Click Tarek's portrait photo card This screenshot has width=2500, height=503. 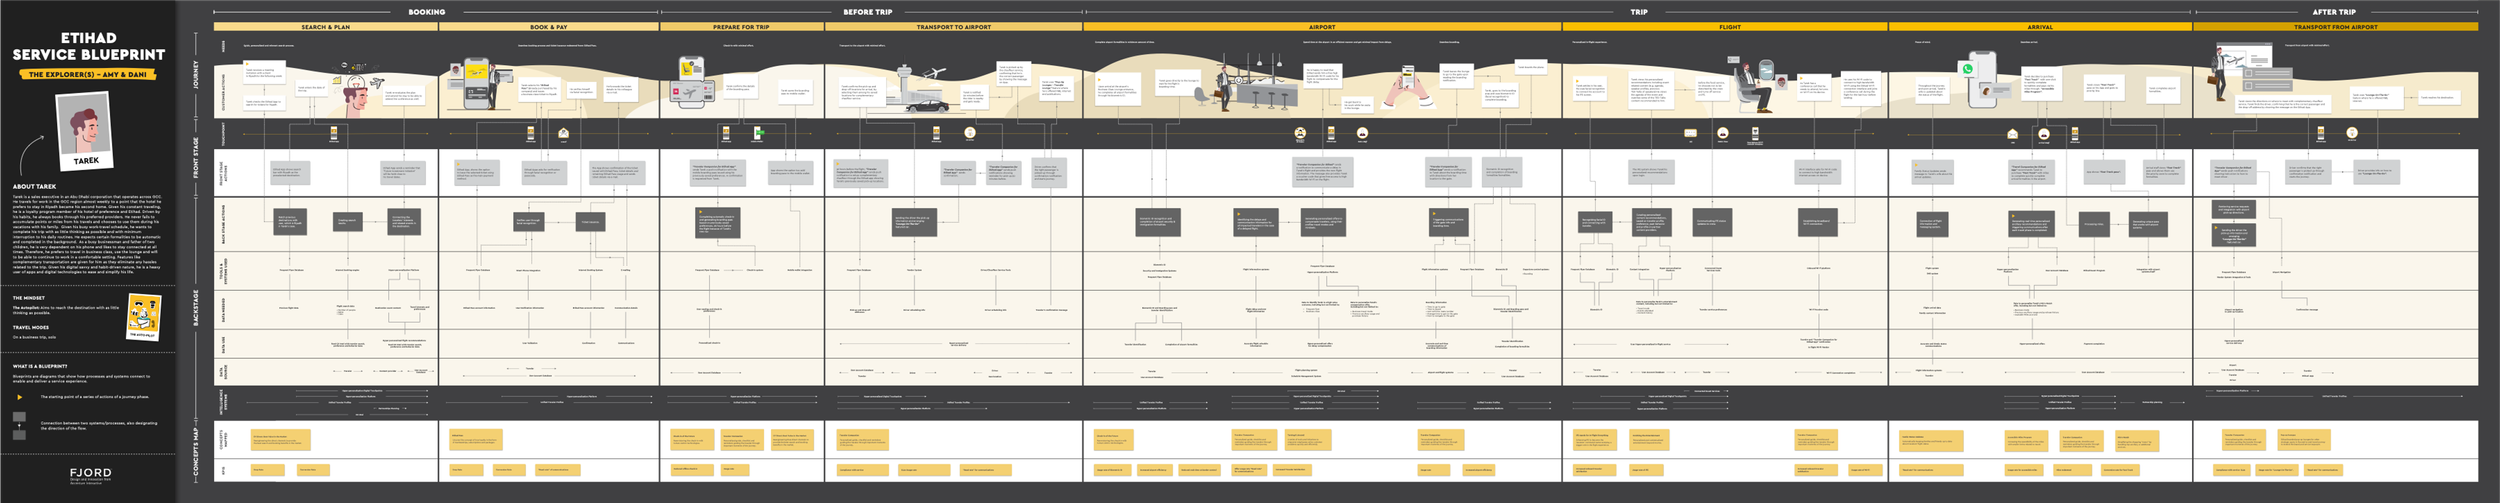click(x=84, y=132)
